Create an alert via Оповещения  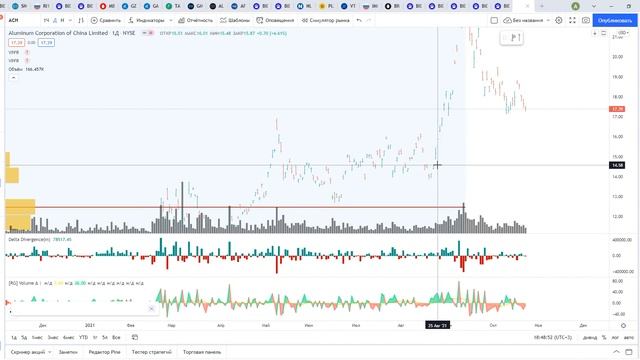[275, 20]
